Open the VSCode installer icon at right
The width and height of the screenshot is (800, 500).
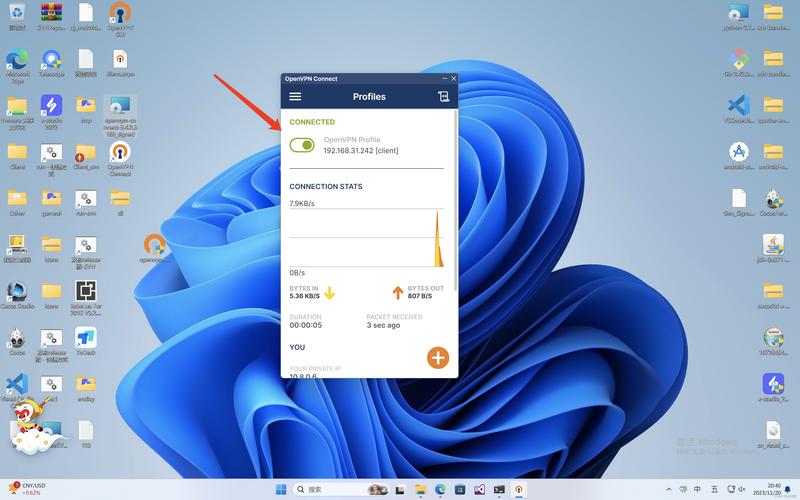tap(739, 109)
